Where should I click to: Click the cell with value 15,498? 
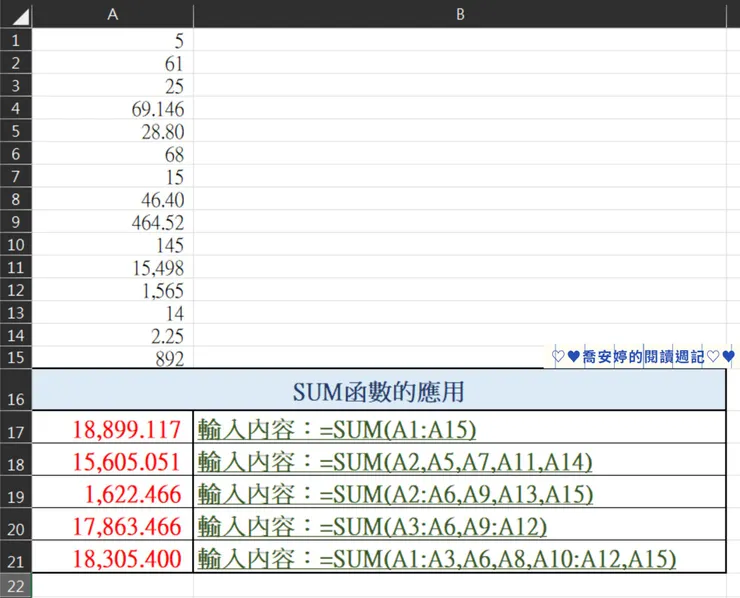click(112, 267)
